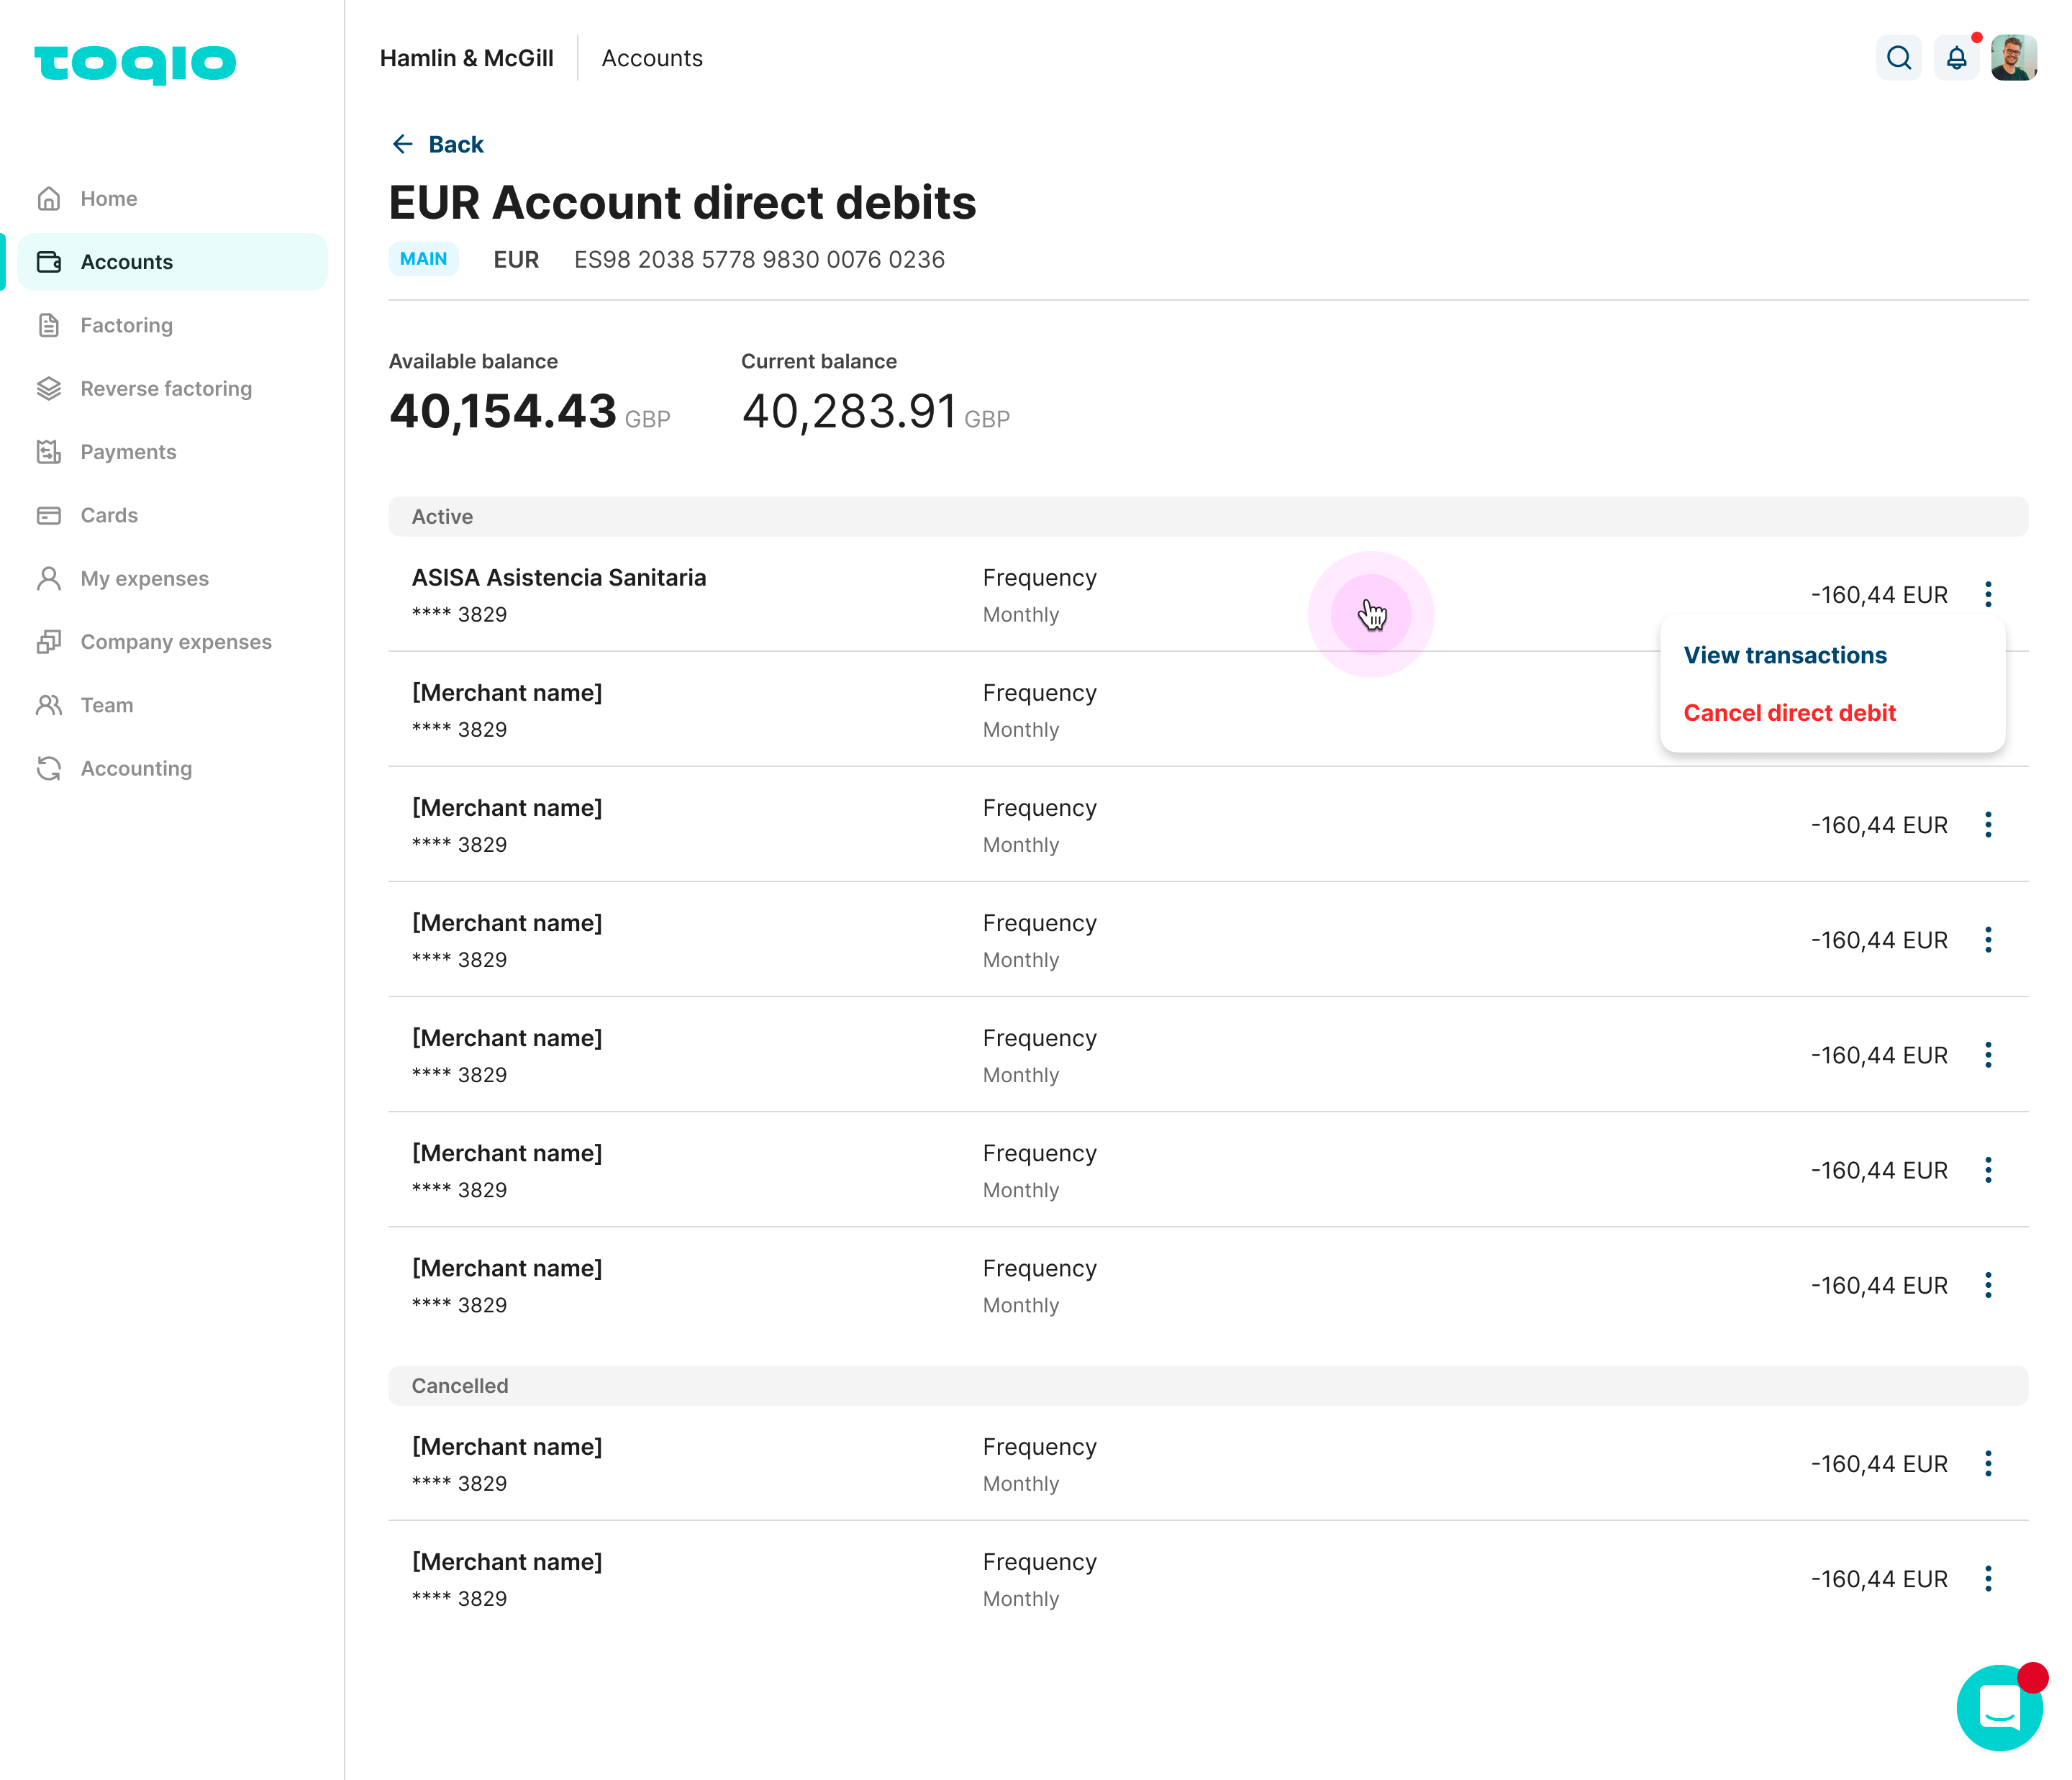
Task: Choose View transactions from popup menu
Action: [1784, 655]
